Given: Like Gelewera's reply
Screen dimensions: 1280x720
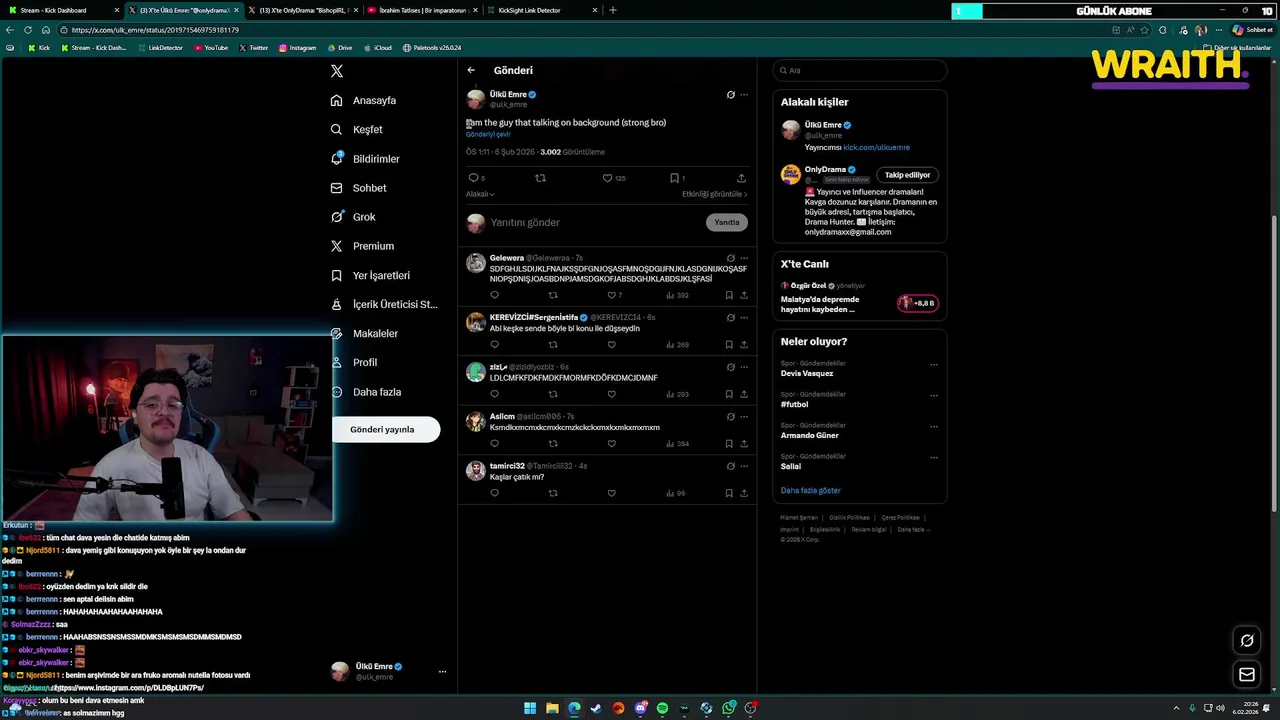Looking at the screenshot, I should [x=612, y=295].
